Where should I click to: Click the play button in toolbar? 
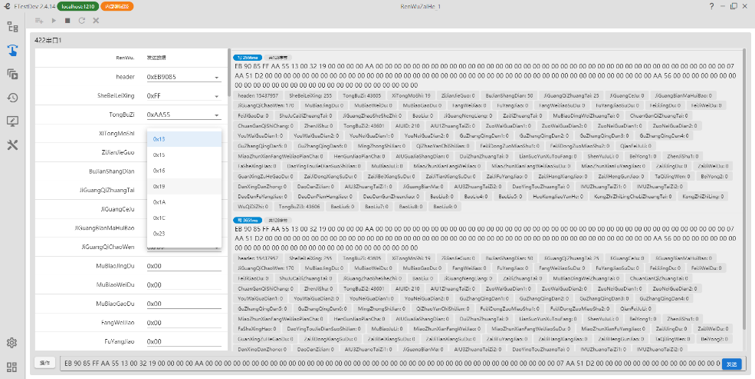pos(54,21)
